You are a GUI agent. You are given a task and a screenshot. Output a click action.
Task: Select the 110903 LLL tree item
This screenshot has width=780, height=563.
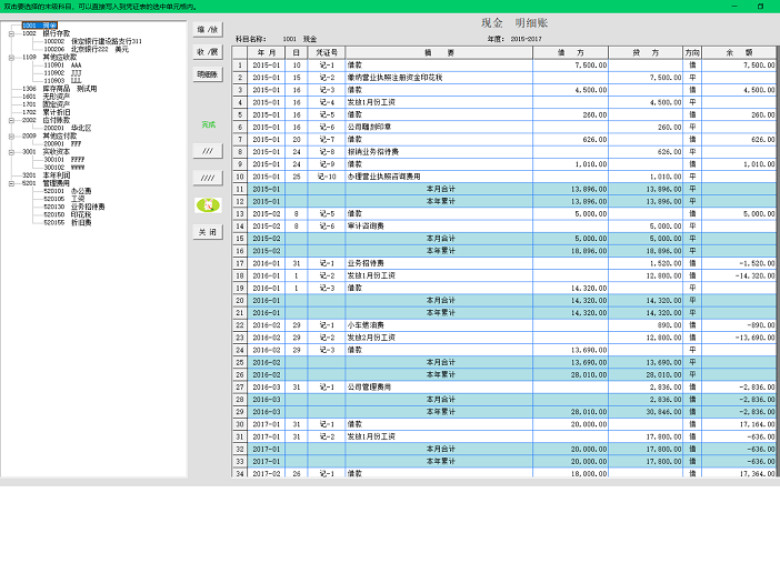coord(62,81)
